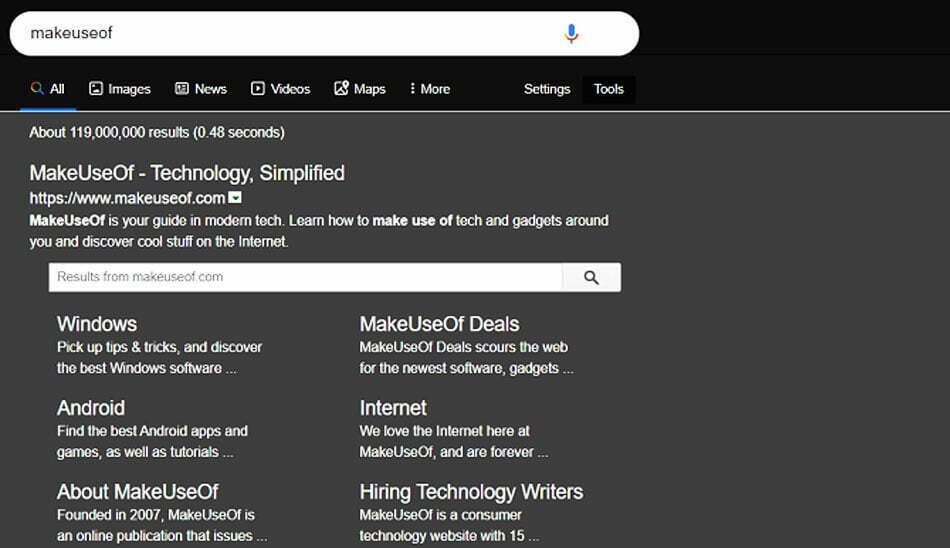Click the text 'Find the best Android apps and'

pos(152,431)
